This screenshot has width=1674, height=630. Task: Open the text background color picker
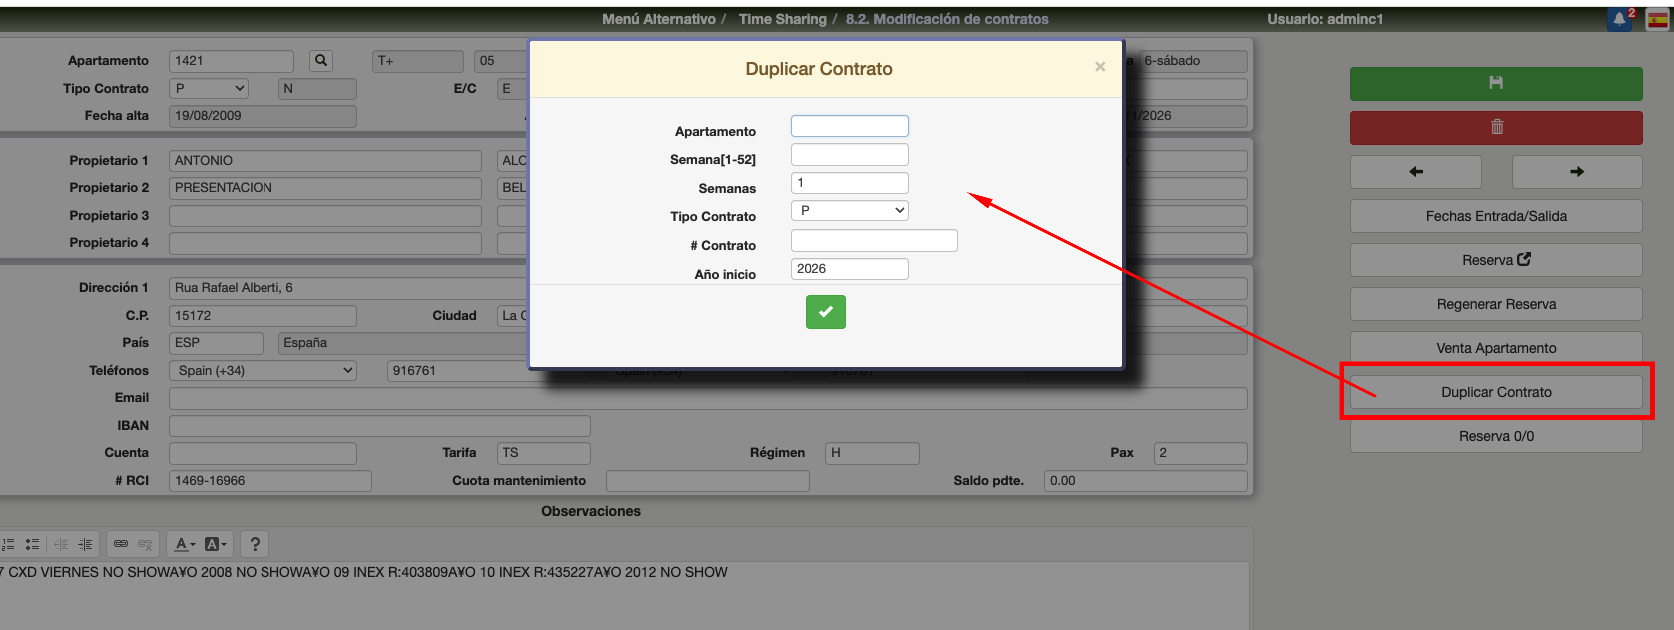tap(216, 544)
